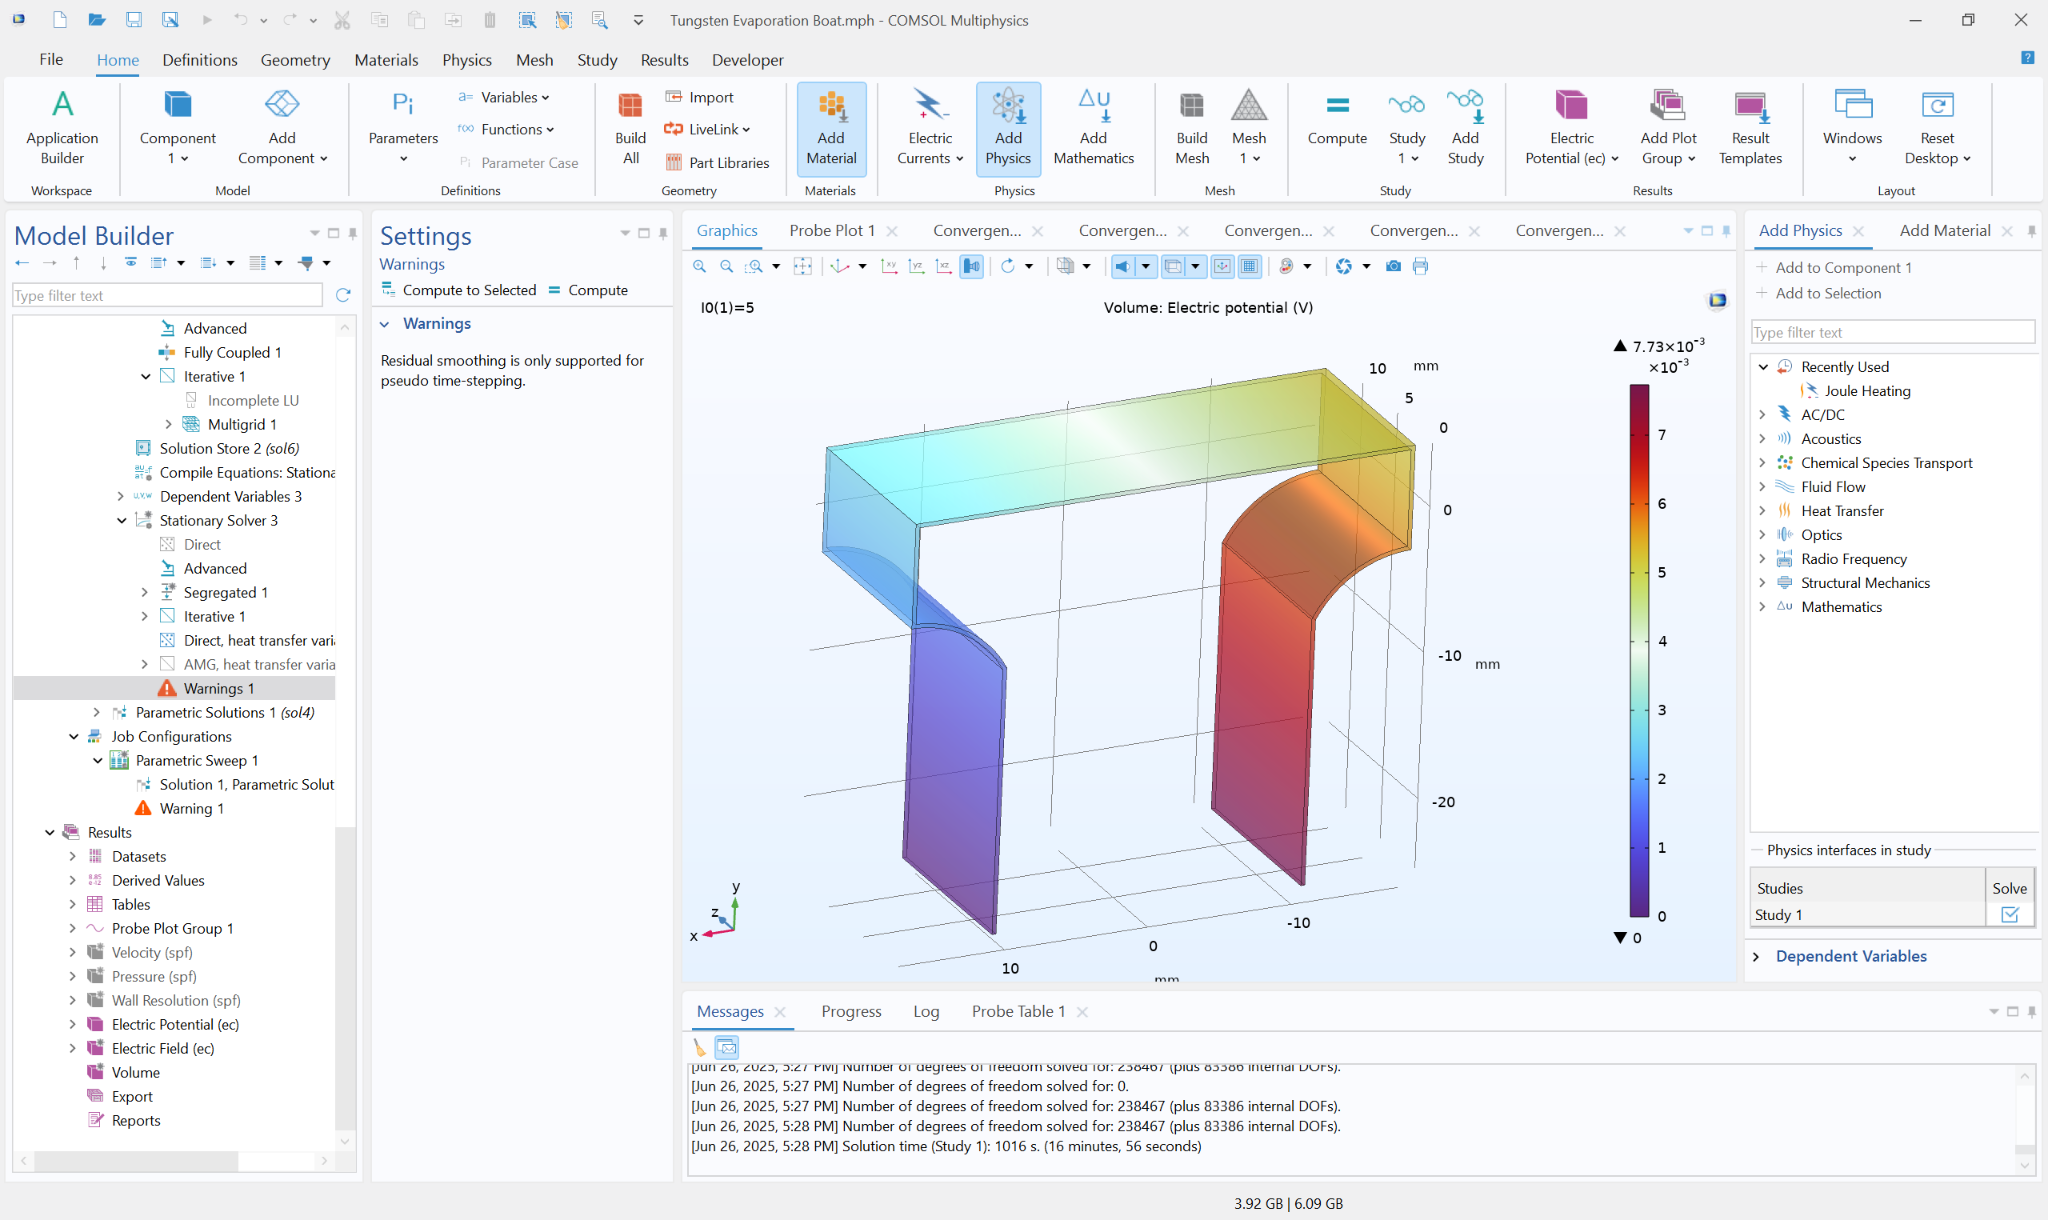Screen dimensions: 2048x1220
Task: Click the Add Material ribbon button
Action: [x=831, y=128]
